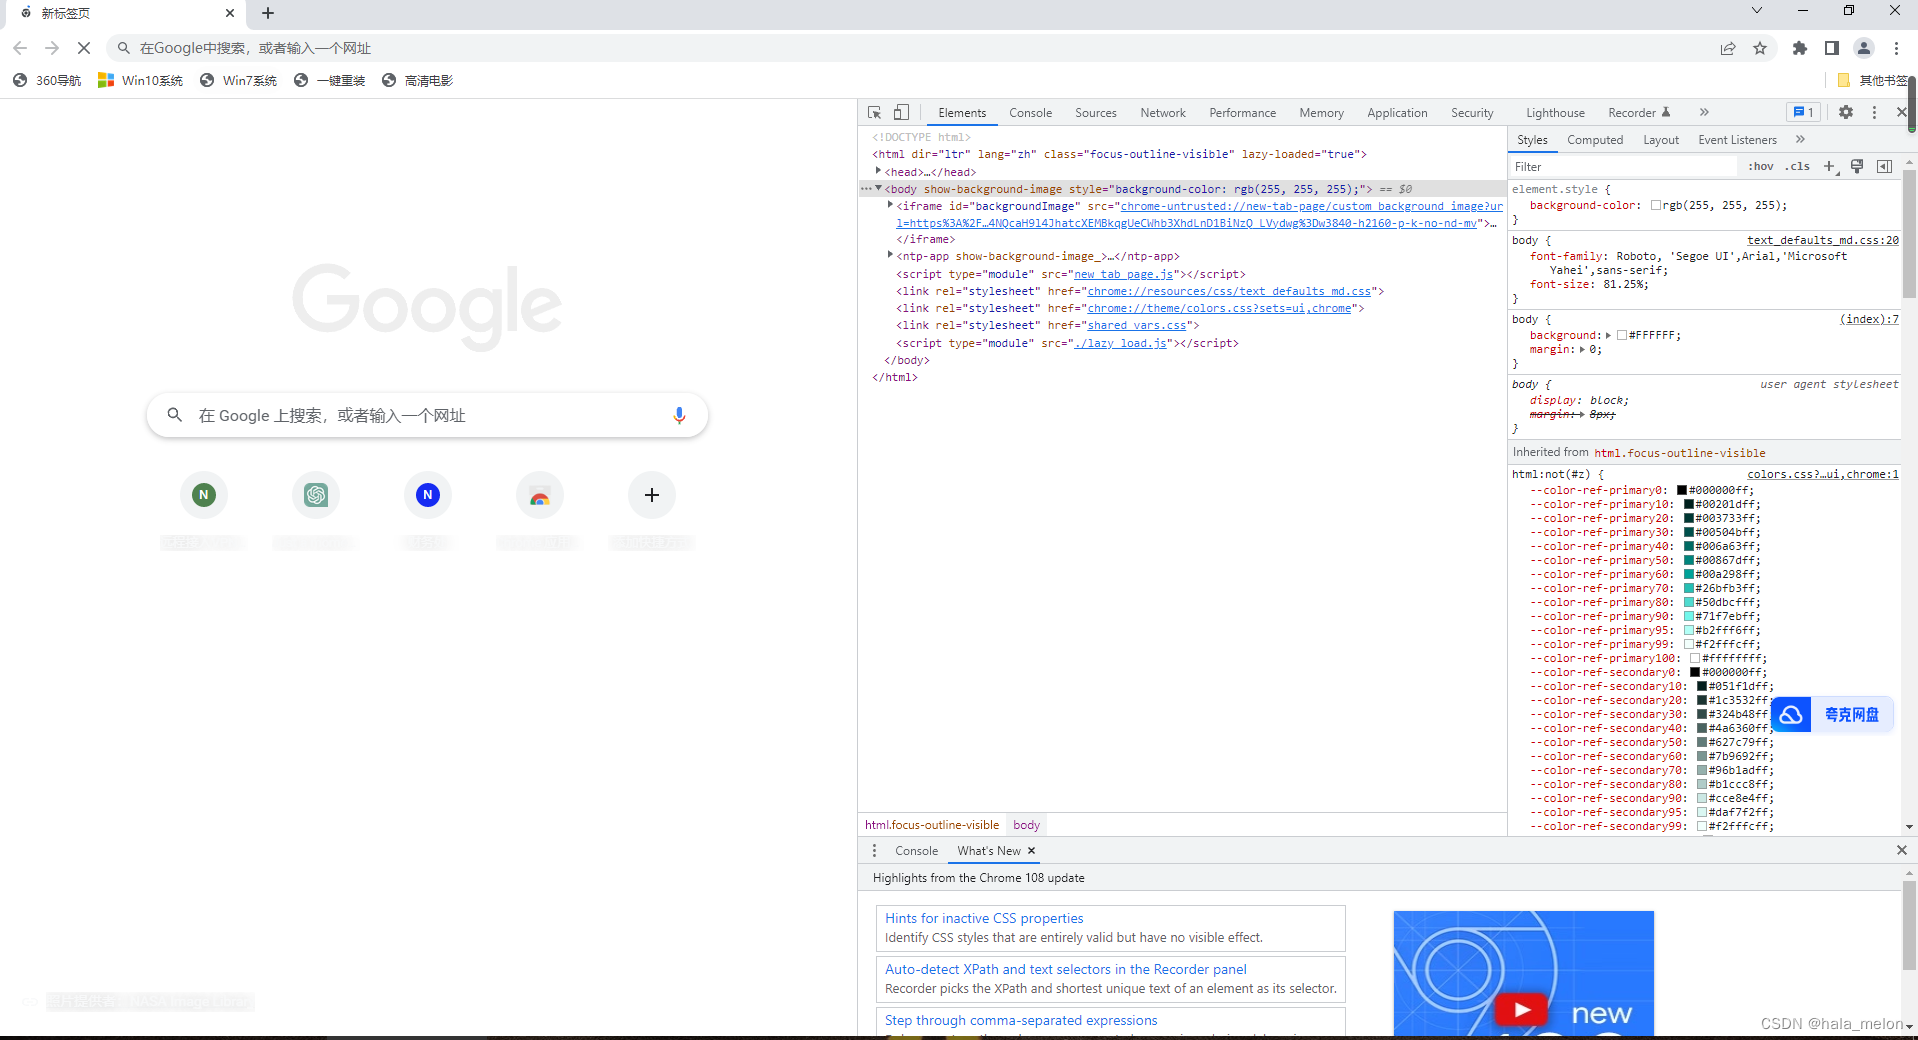Image resolution: width=1918 pixels, height=1040 pixels.
Task: Close the What's New tab
Action: [1031, 851]
